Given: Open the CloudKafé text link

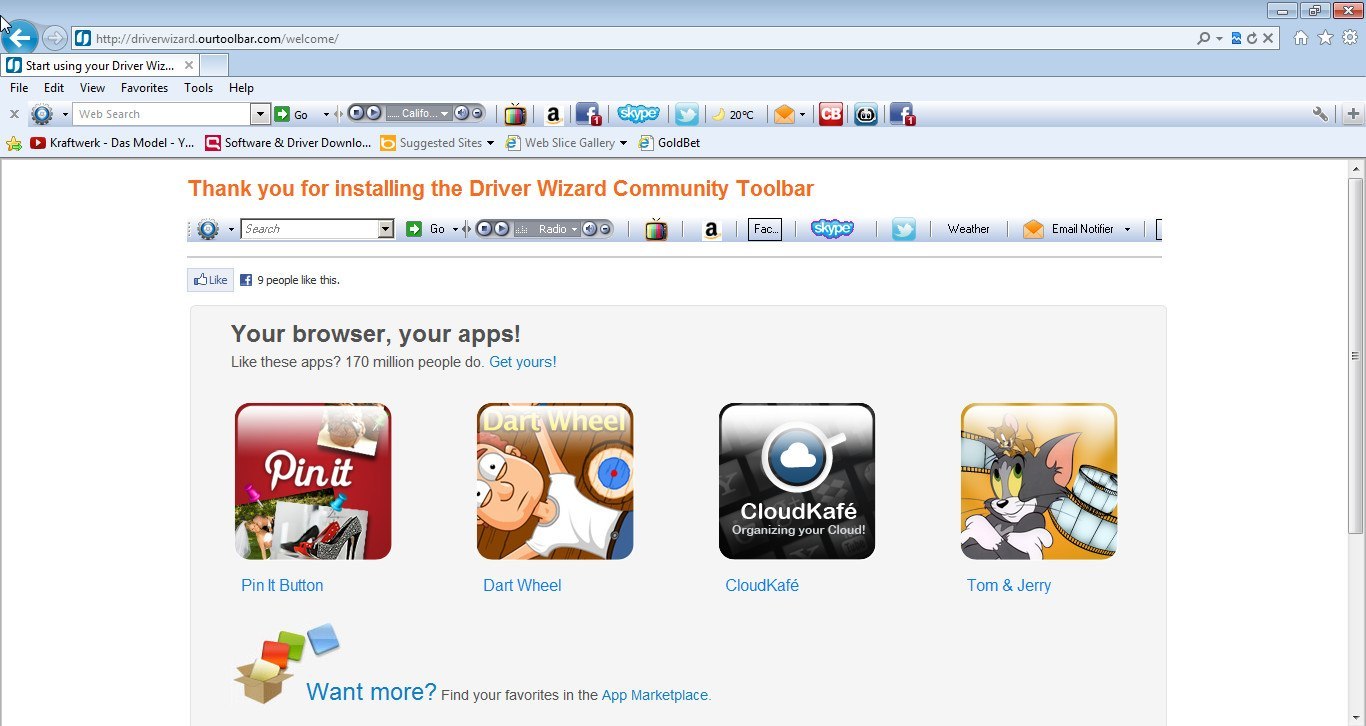Looking at the screenshot, I should pyautogui.click(x=762, y=585).
